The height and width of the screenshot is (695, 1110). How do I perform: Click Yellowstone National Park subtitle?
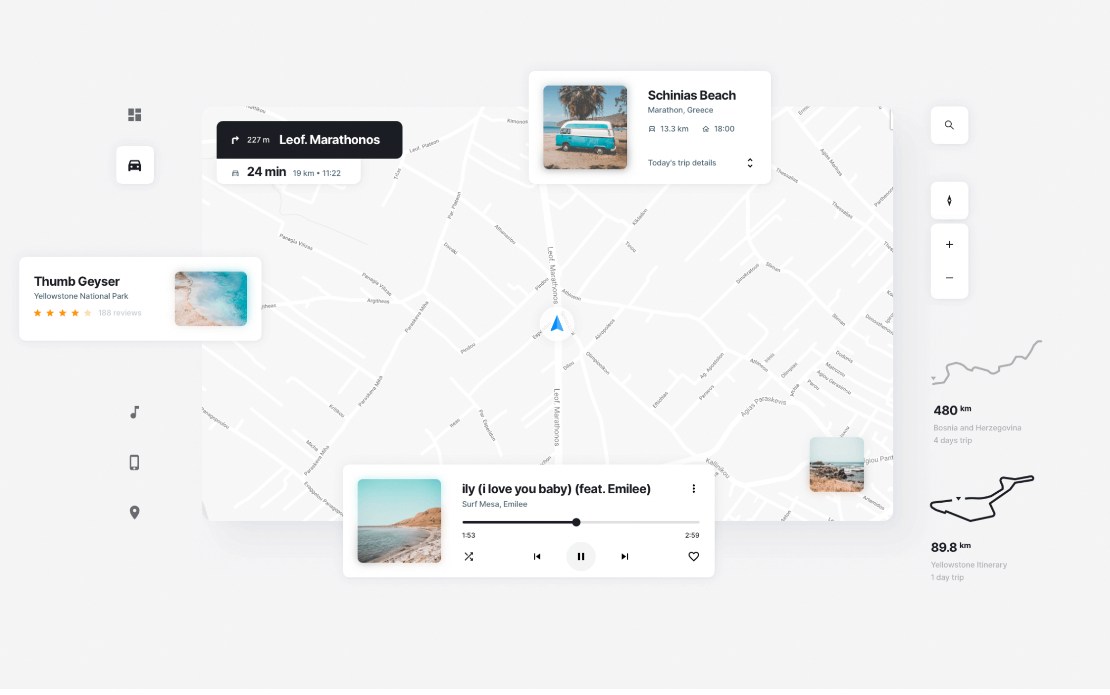(x=81, y=296)
